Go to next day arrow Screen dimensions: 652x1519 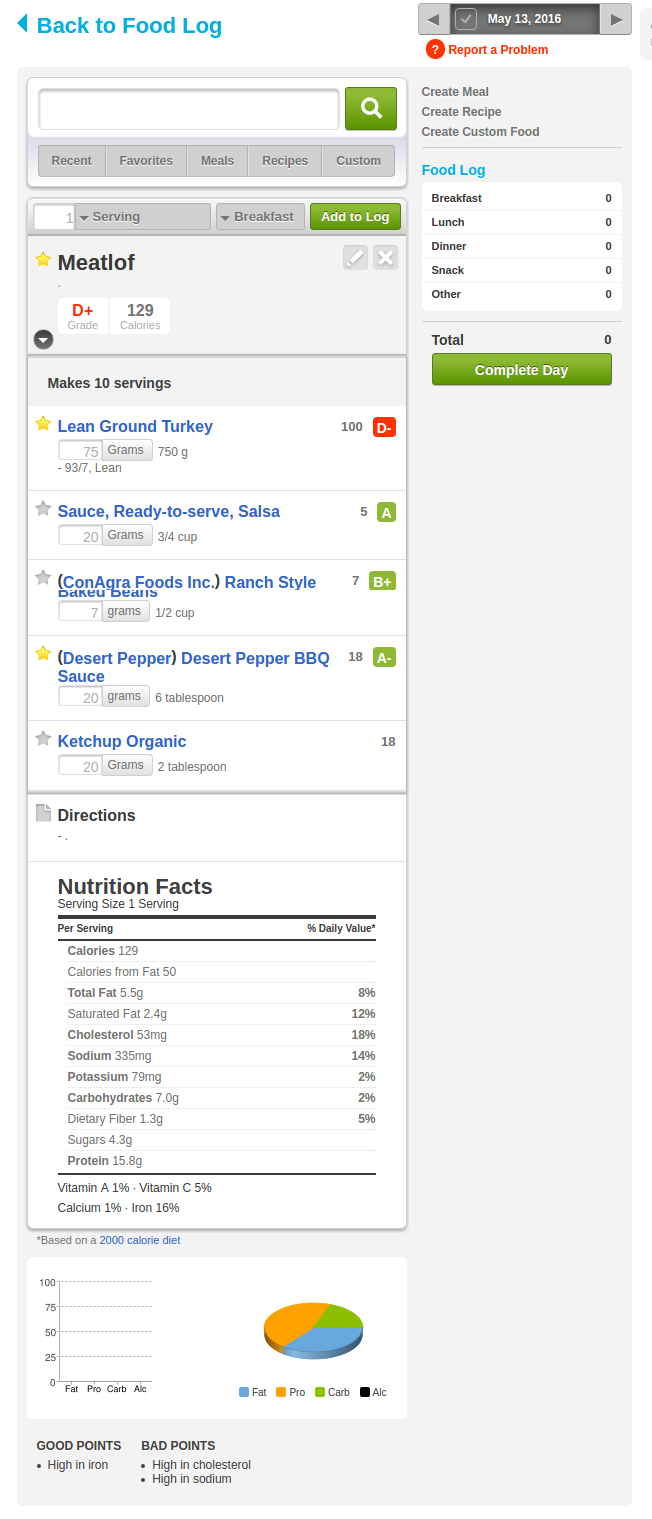(617, 19)
